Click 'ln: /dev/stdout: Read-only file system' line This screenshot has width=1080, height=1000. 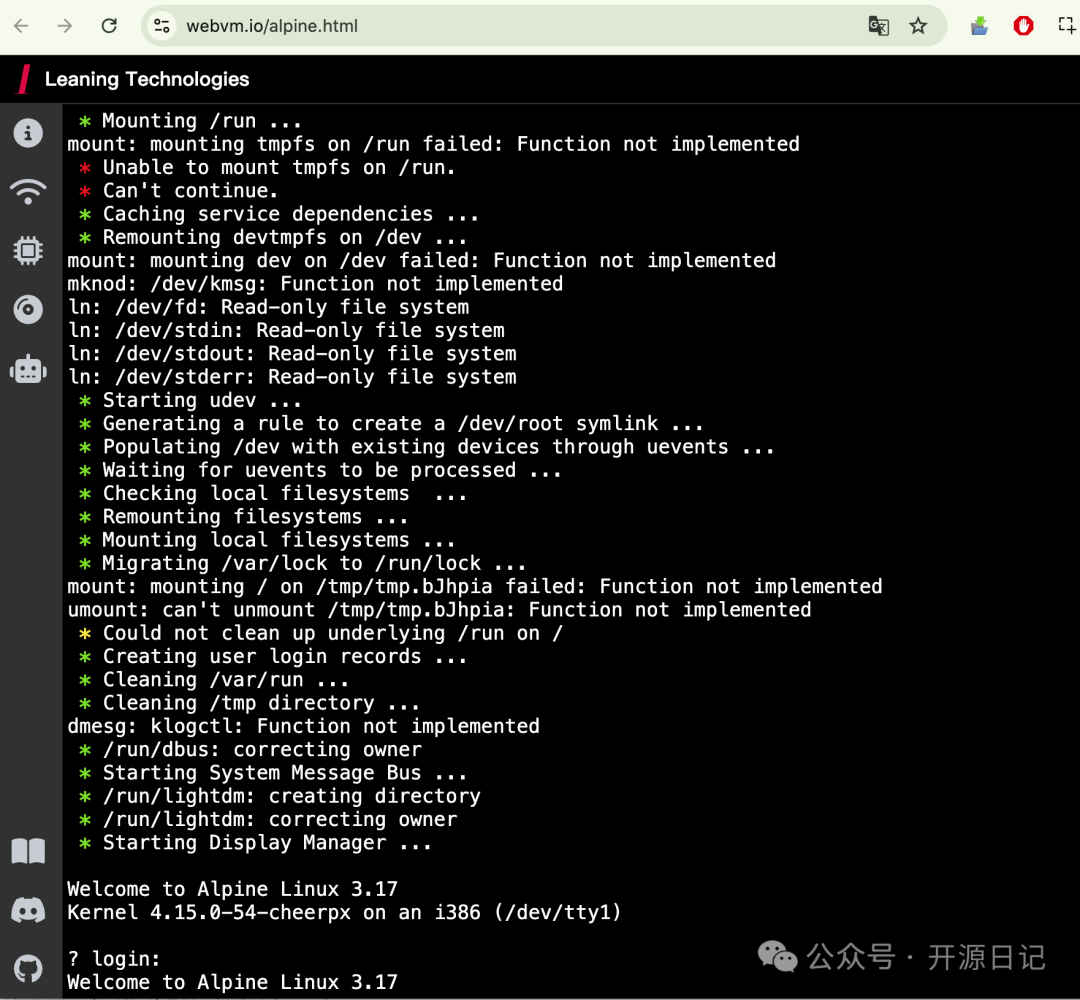(292, 354)
